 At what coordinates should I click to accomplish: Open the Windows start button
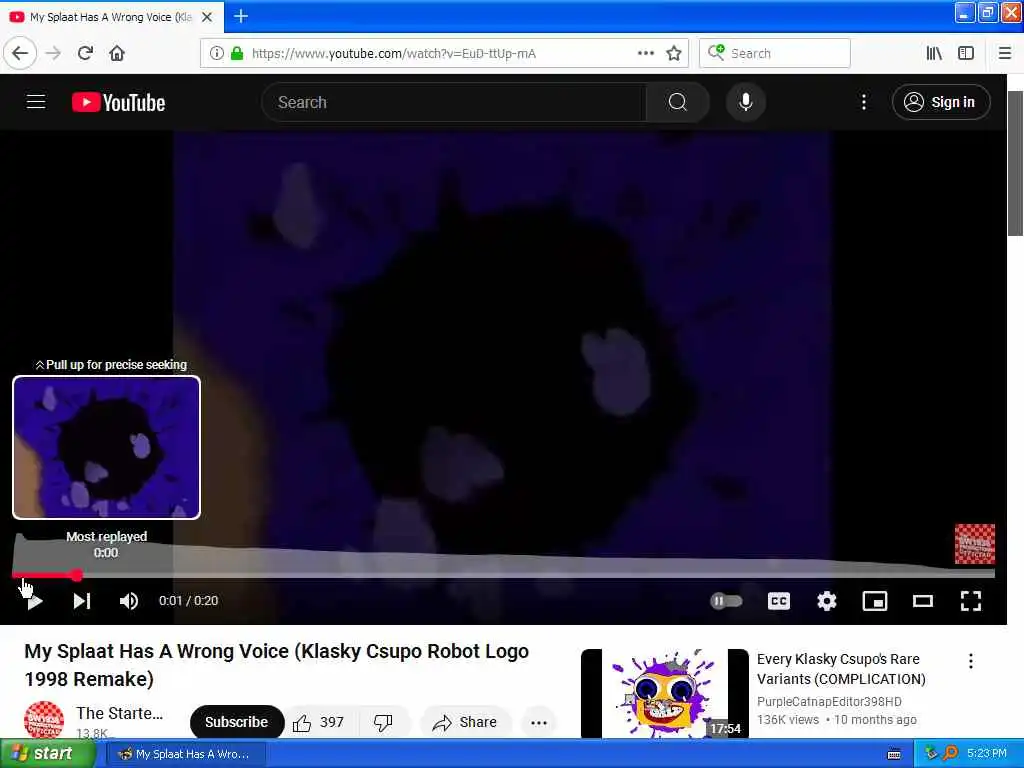pos(47,754)
